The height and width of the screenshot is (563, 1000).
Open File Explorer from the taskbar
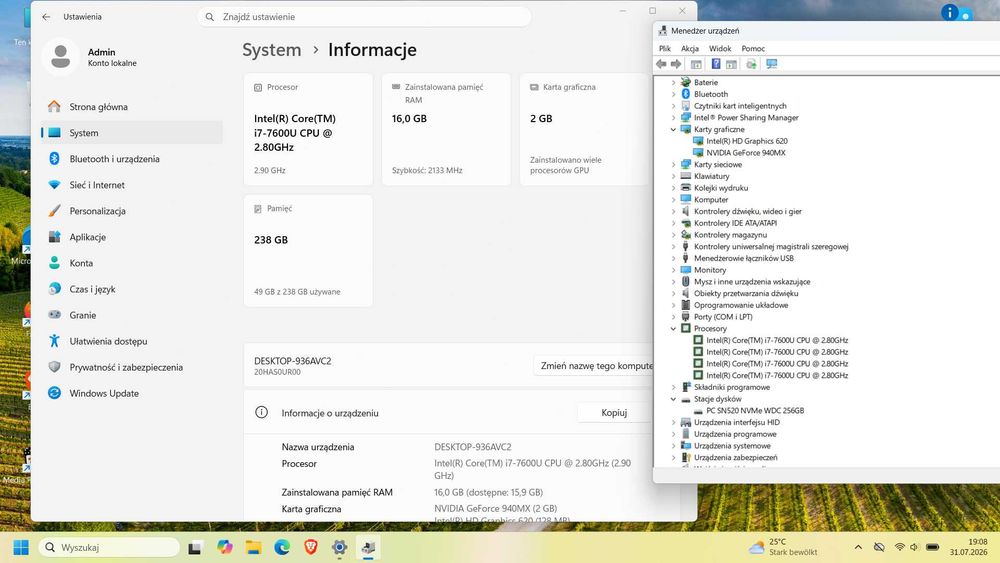point(253,547)
